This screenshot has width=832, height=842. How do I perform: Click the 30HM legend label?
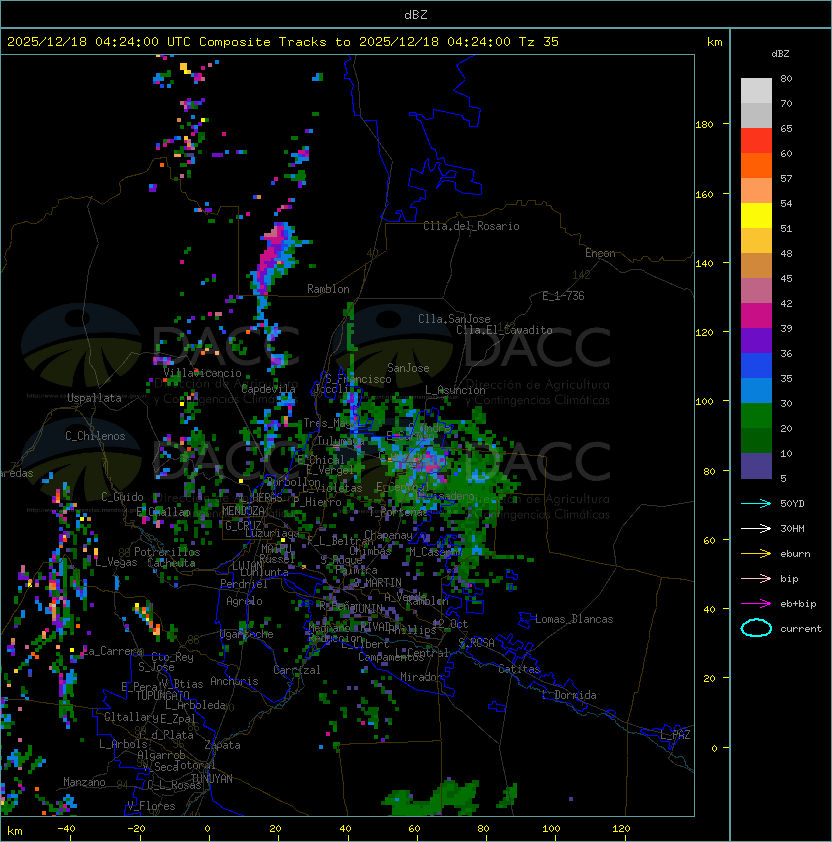(792, 528)
